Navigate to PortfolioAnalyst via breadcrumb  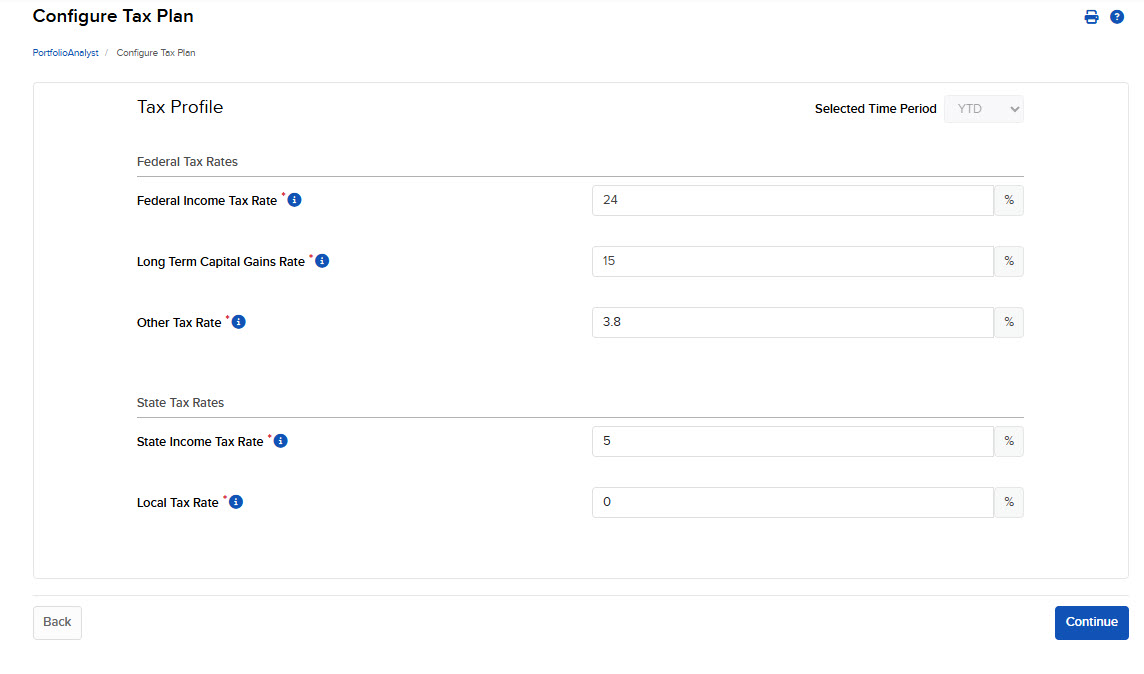(64, 52)
